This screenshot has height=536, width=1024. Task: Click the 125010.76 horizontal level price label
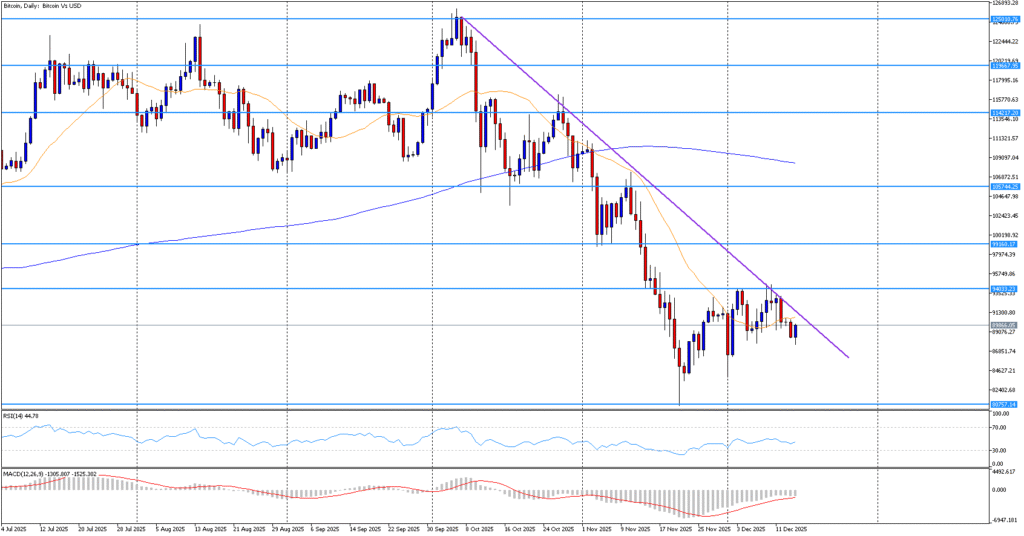tap(1004, 18)
